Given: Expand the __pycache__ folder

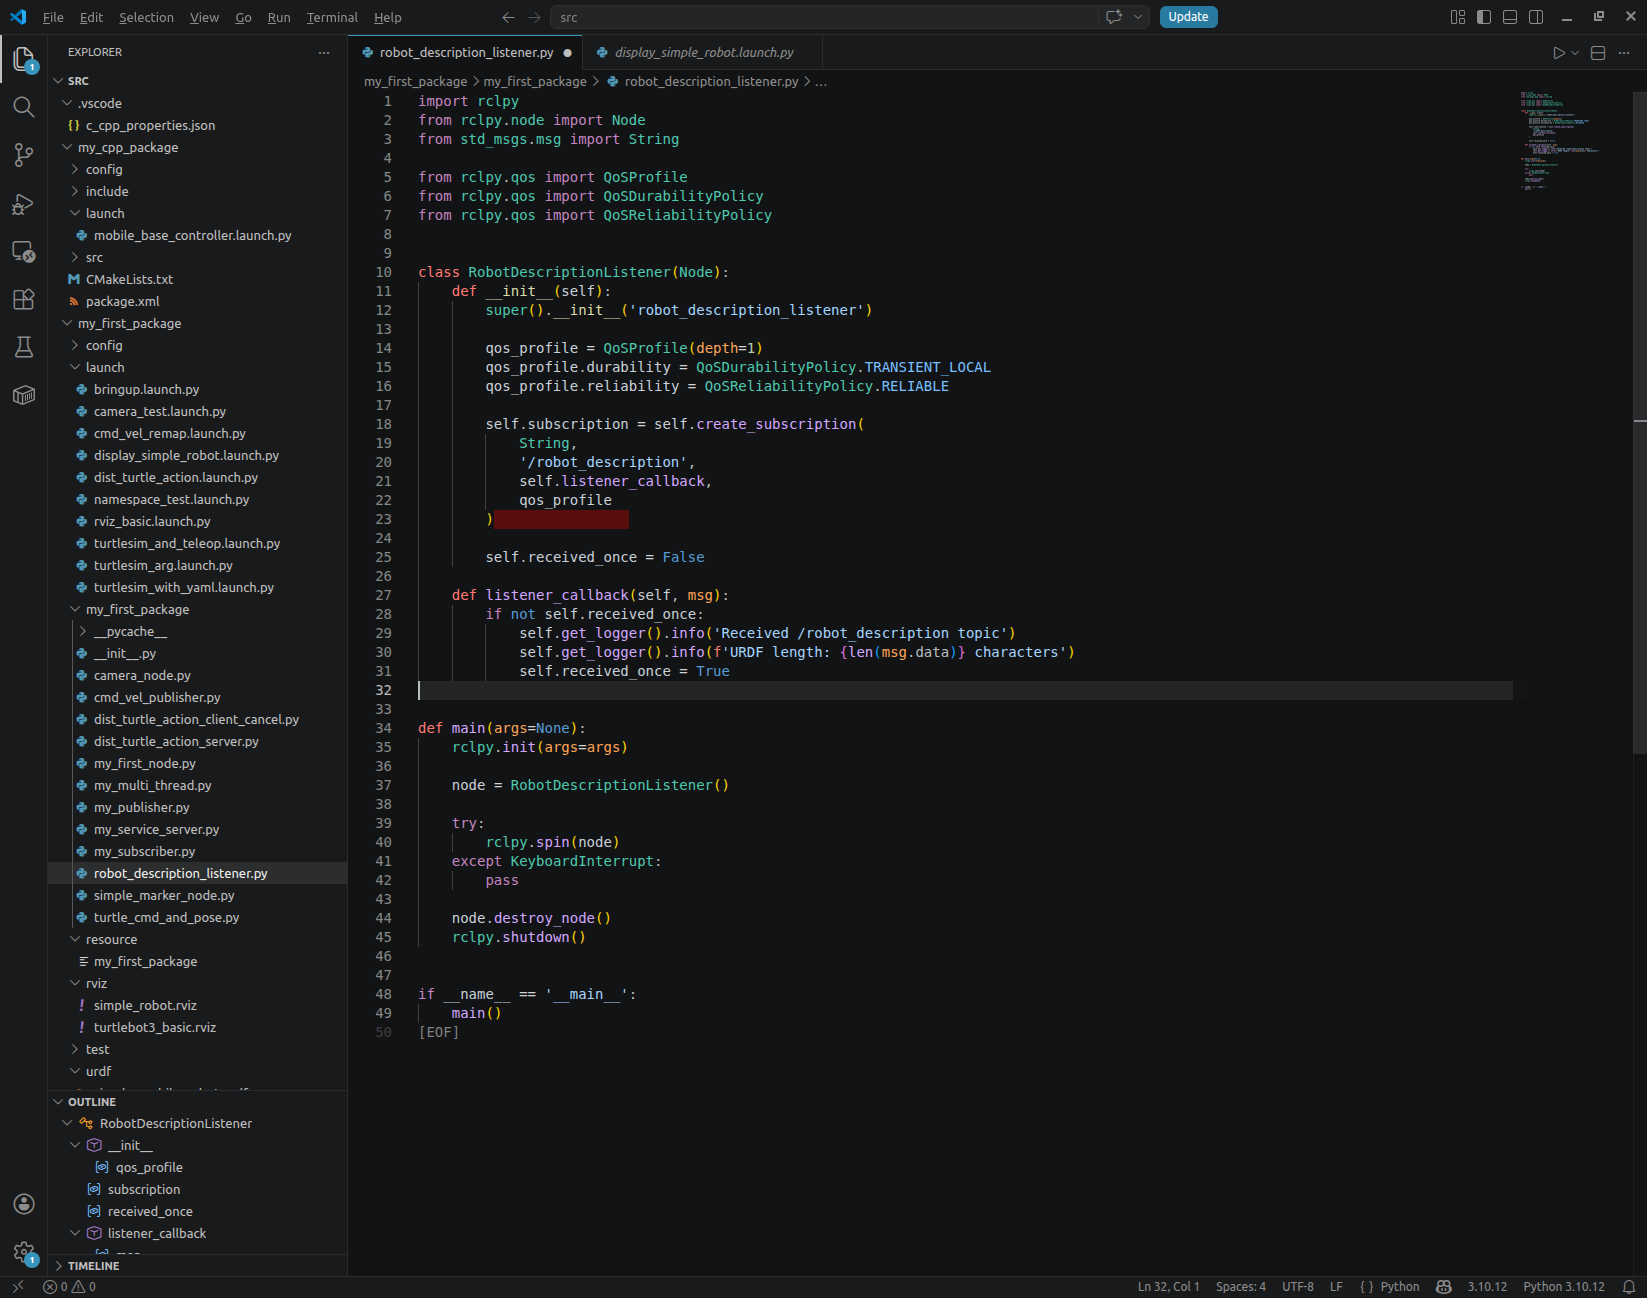Looking at the screenshot, I should point(83,631).
